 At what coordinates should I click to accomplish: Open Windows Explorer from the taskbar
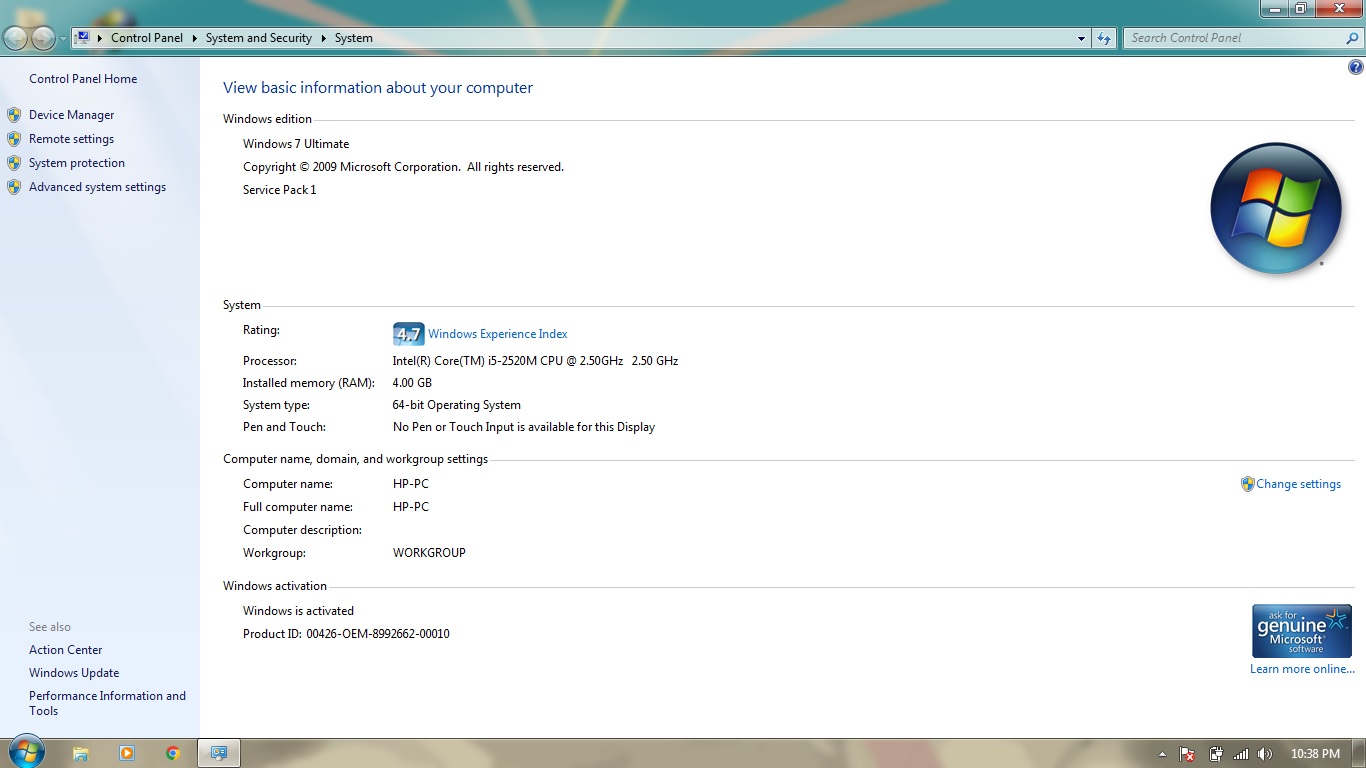[80, 753]
